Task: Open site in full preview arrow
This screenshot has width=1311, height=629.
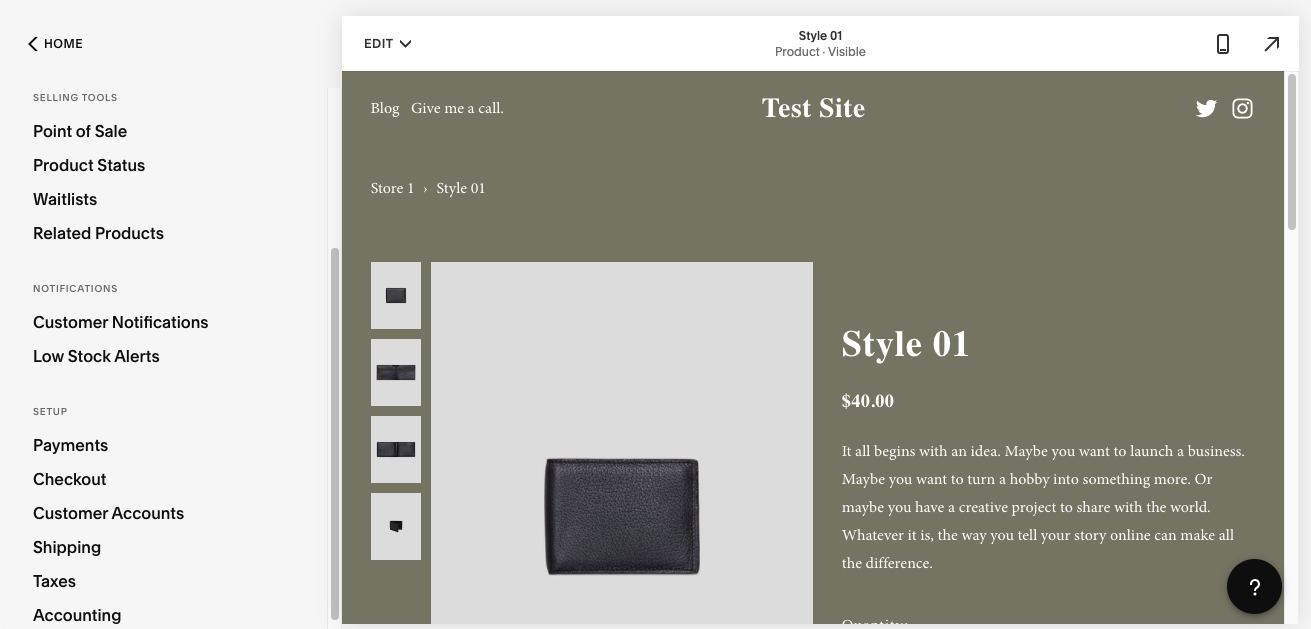Action: [x=1271, y=44]
